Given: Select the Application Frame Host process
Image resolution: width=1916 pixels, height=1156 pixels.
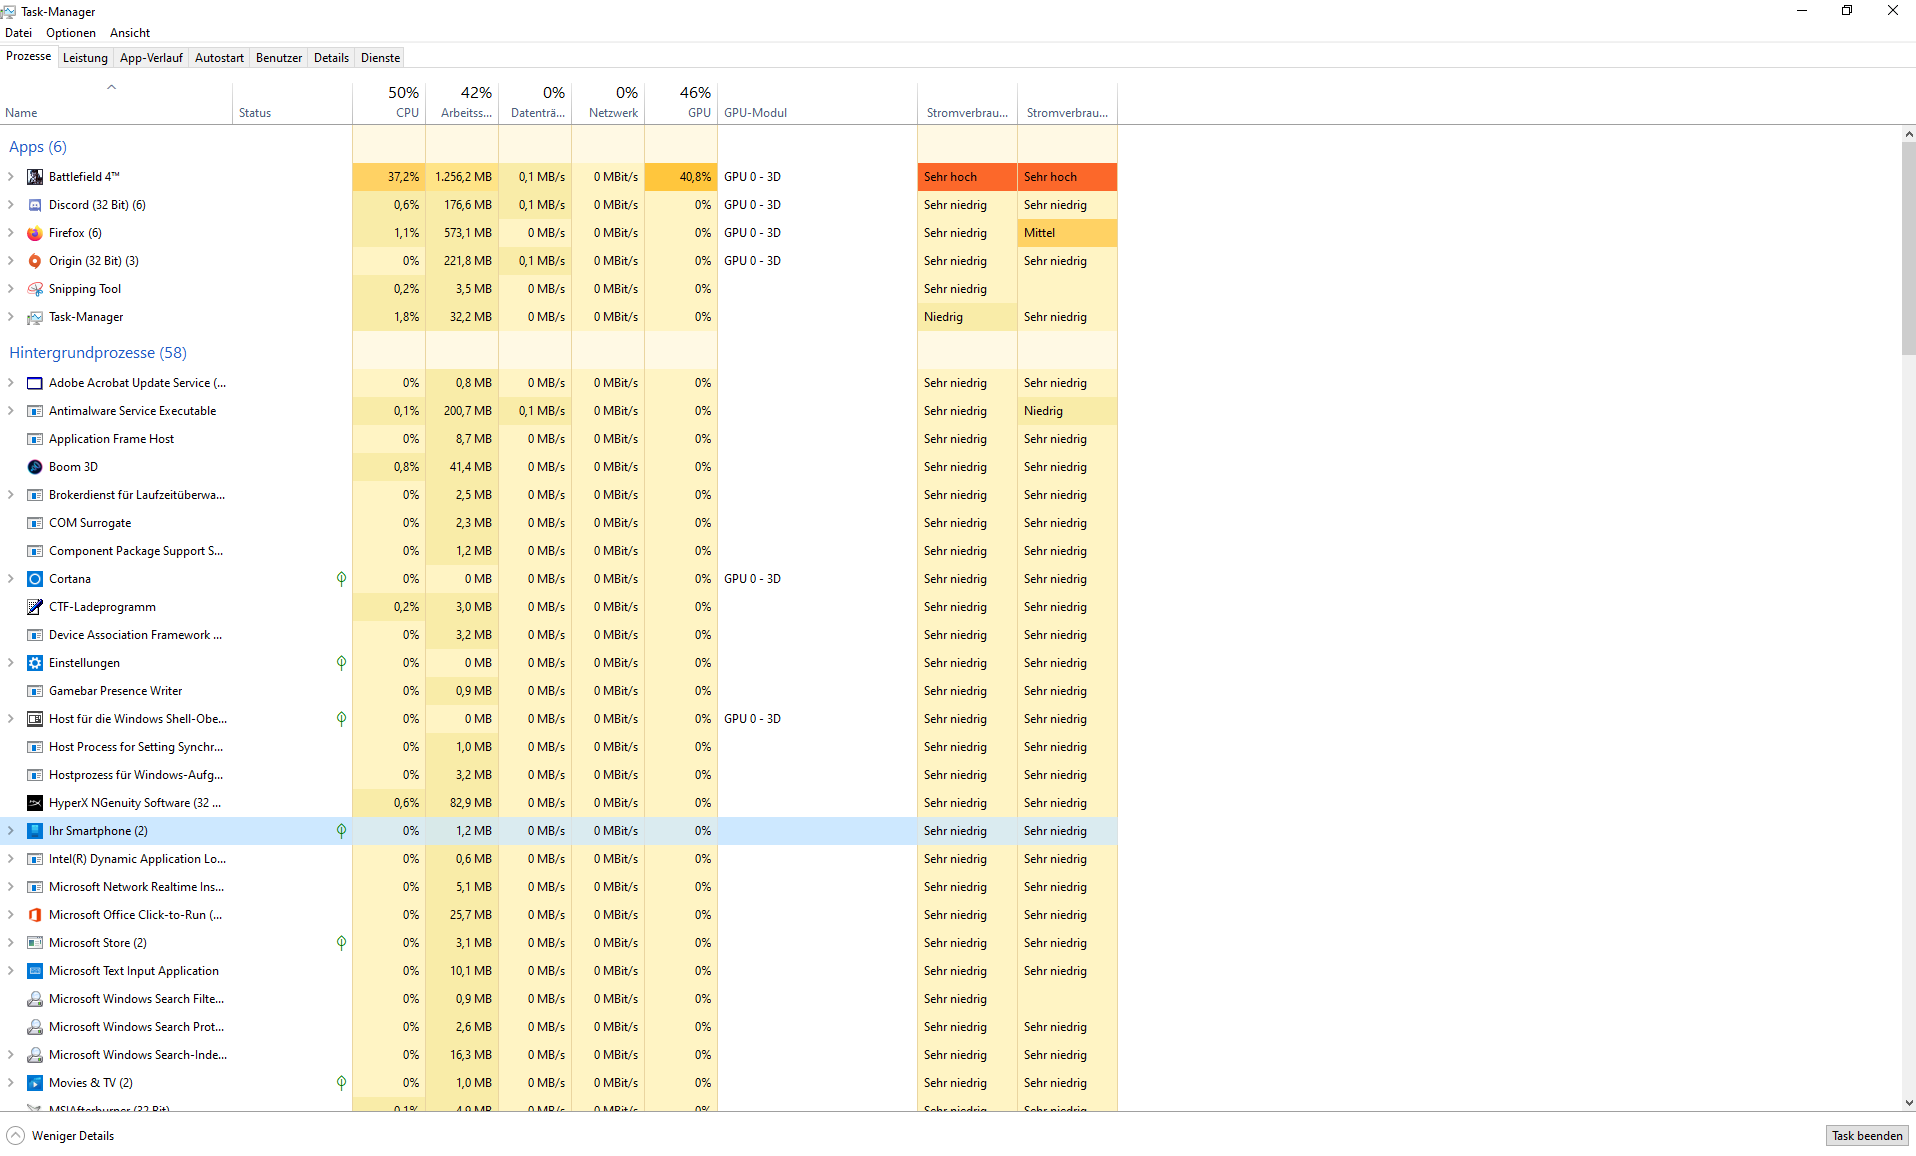Looking at the screenshot, I should (558, 439).
